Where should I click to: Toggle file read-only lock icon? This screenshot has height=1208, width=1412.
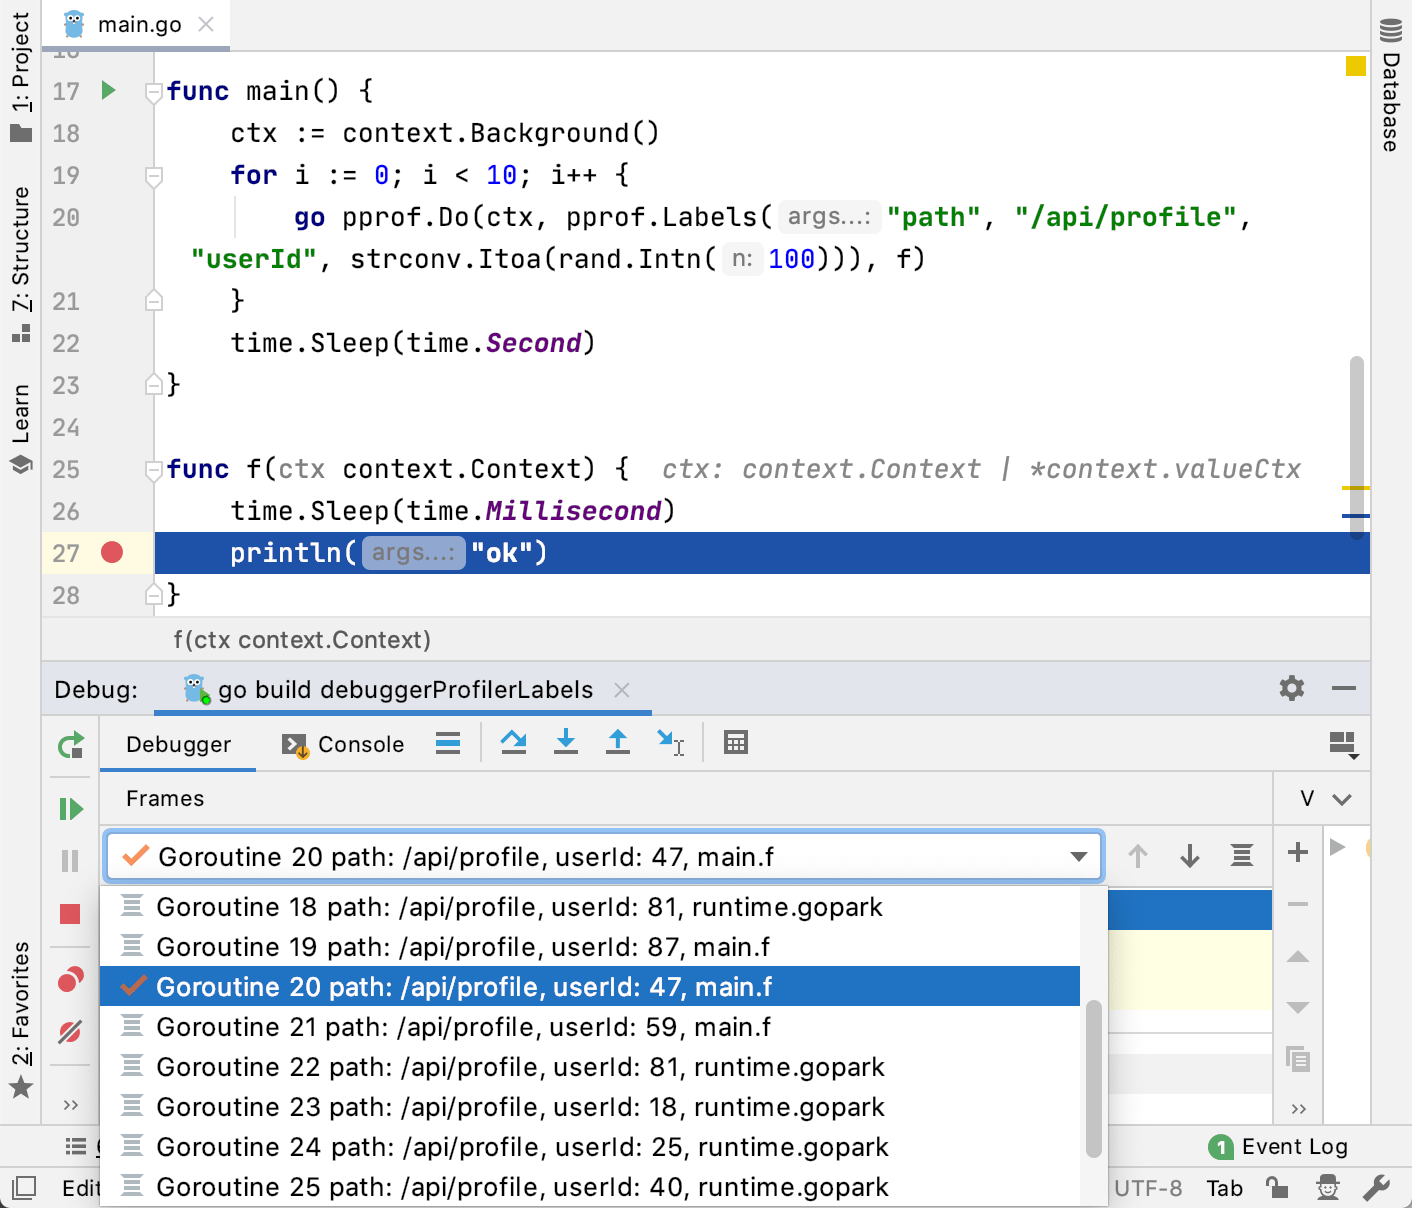click(x=1277, y=1187)
